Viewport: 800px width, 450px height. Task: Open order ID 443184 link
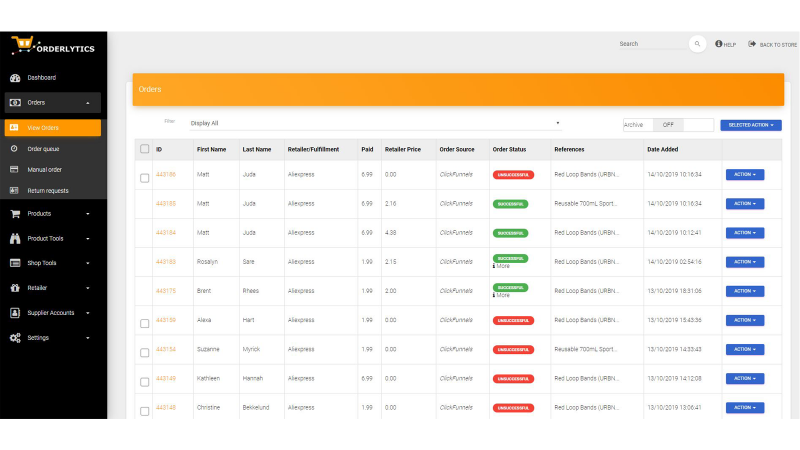[x=166, y=233]
